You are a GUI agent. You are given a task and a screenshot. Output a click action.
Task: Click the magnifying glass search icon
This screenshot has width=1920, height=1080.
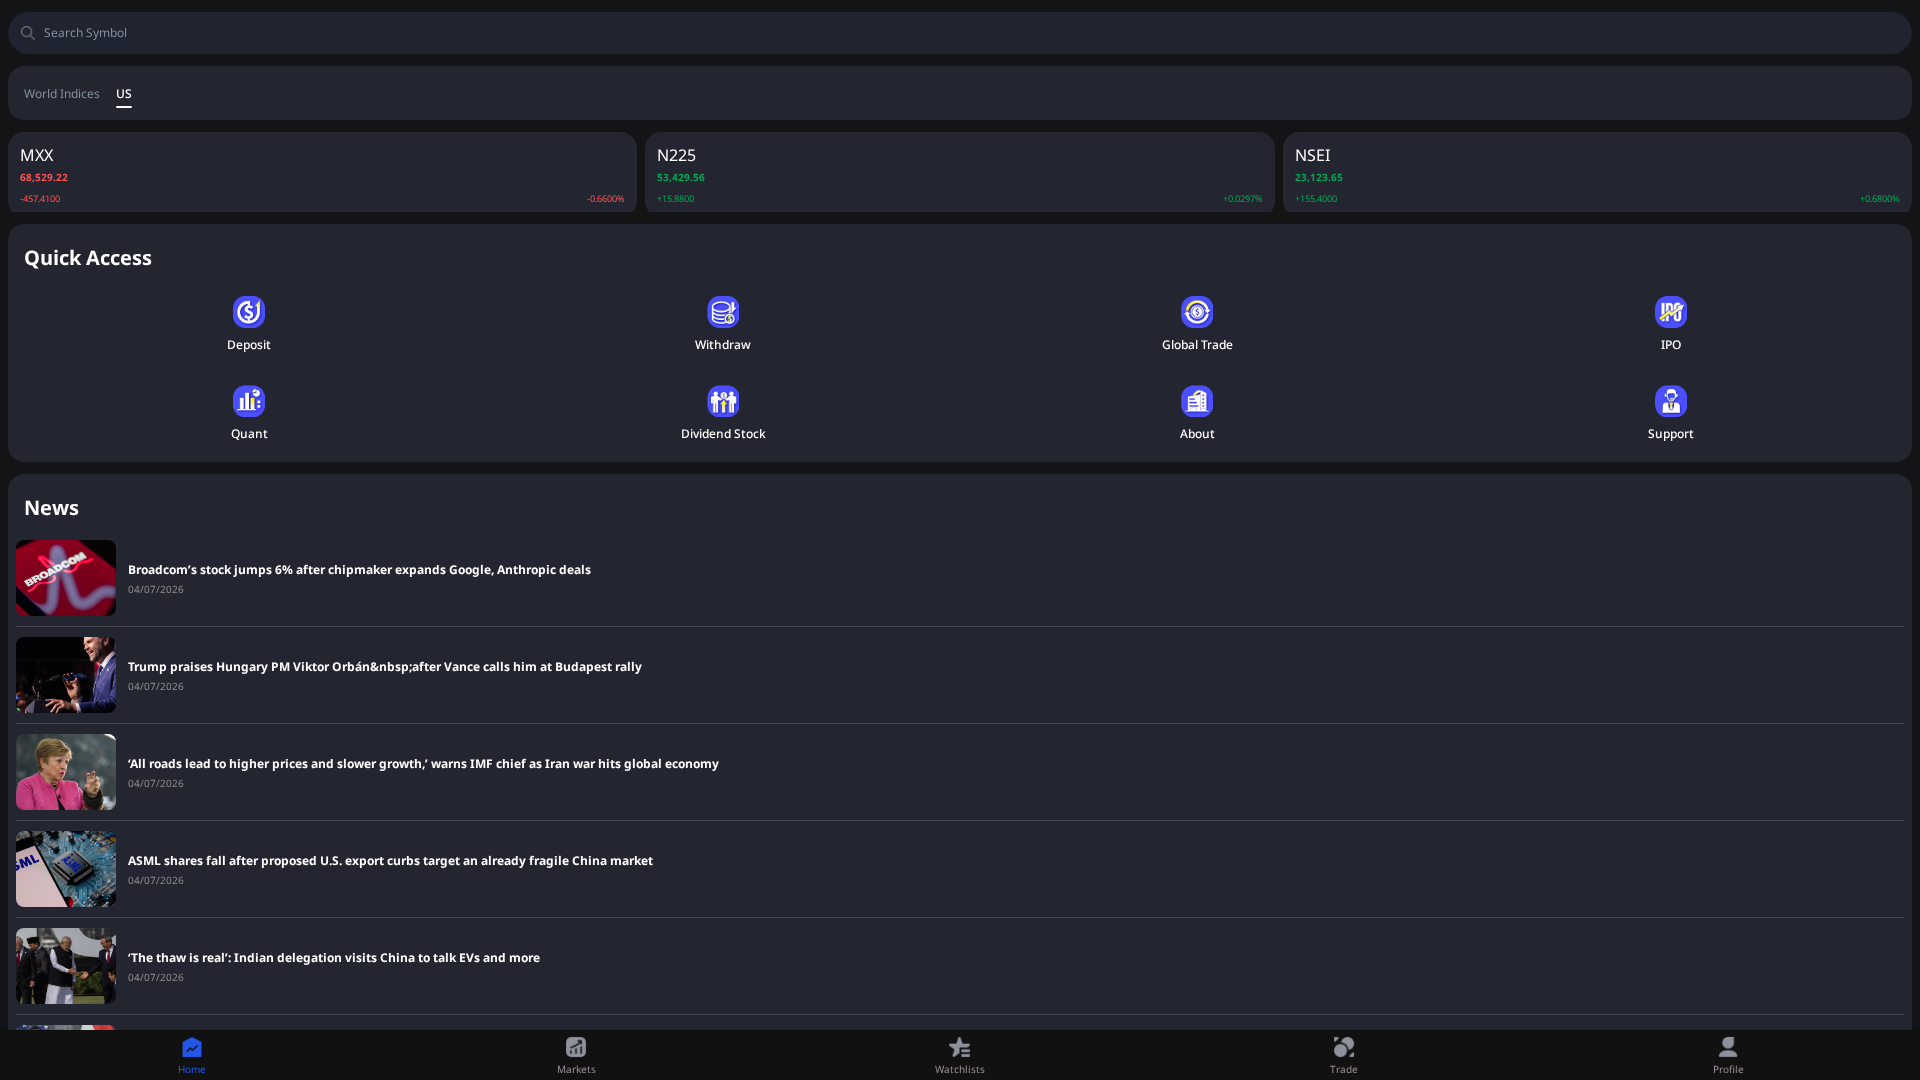click(27, 32)
